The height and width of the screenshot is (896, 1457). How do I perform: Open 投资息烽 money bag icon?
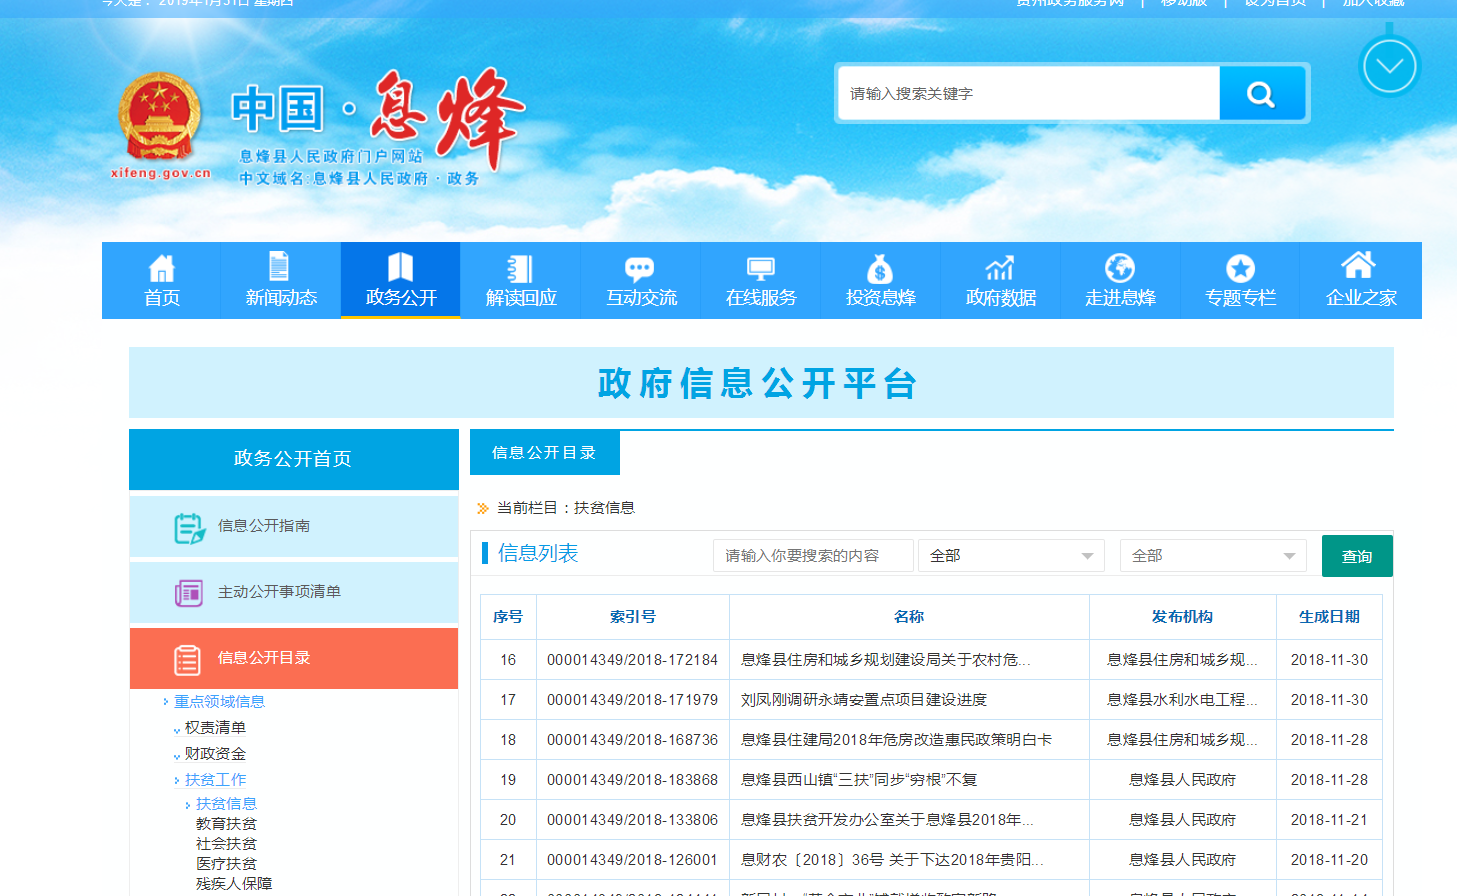880,268
